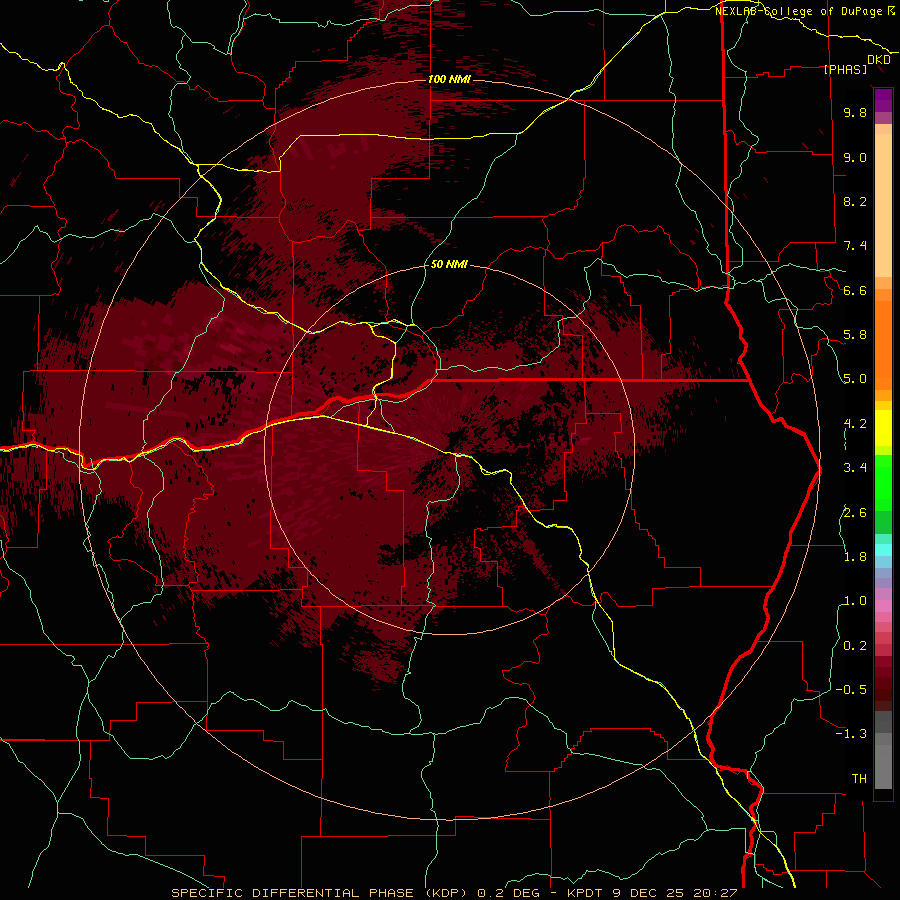This screenshot has width=900, height=900.
Task: Click the TH threshold label on scale
Action: (859, 779)
